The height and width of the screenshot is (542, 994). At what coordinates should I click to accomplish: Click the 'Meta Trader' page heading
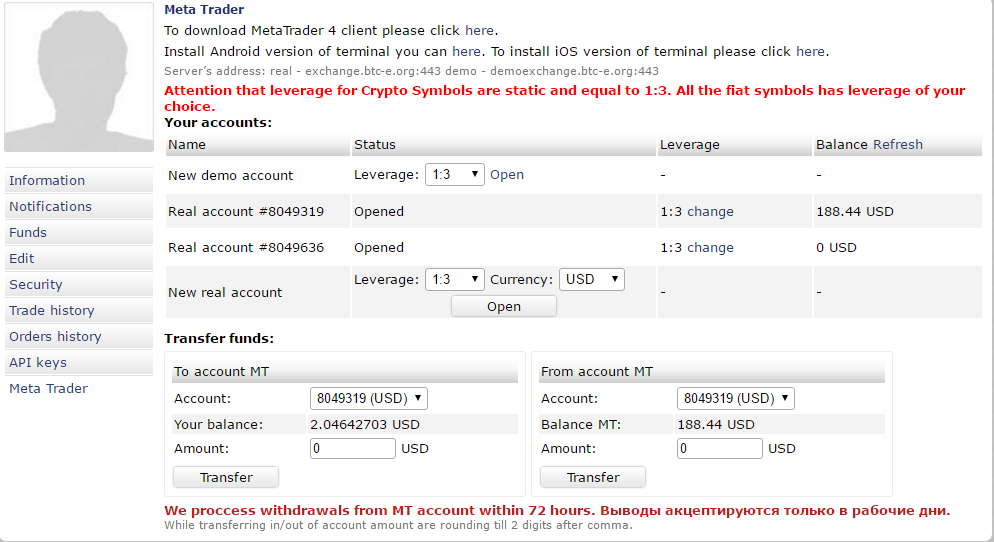click(x=203, y=10)
